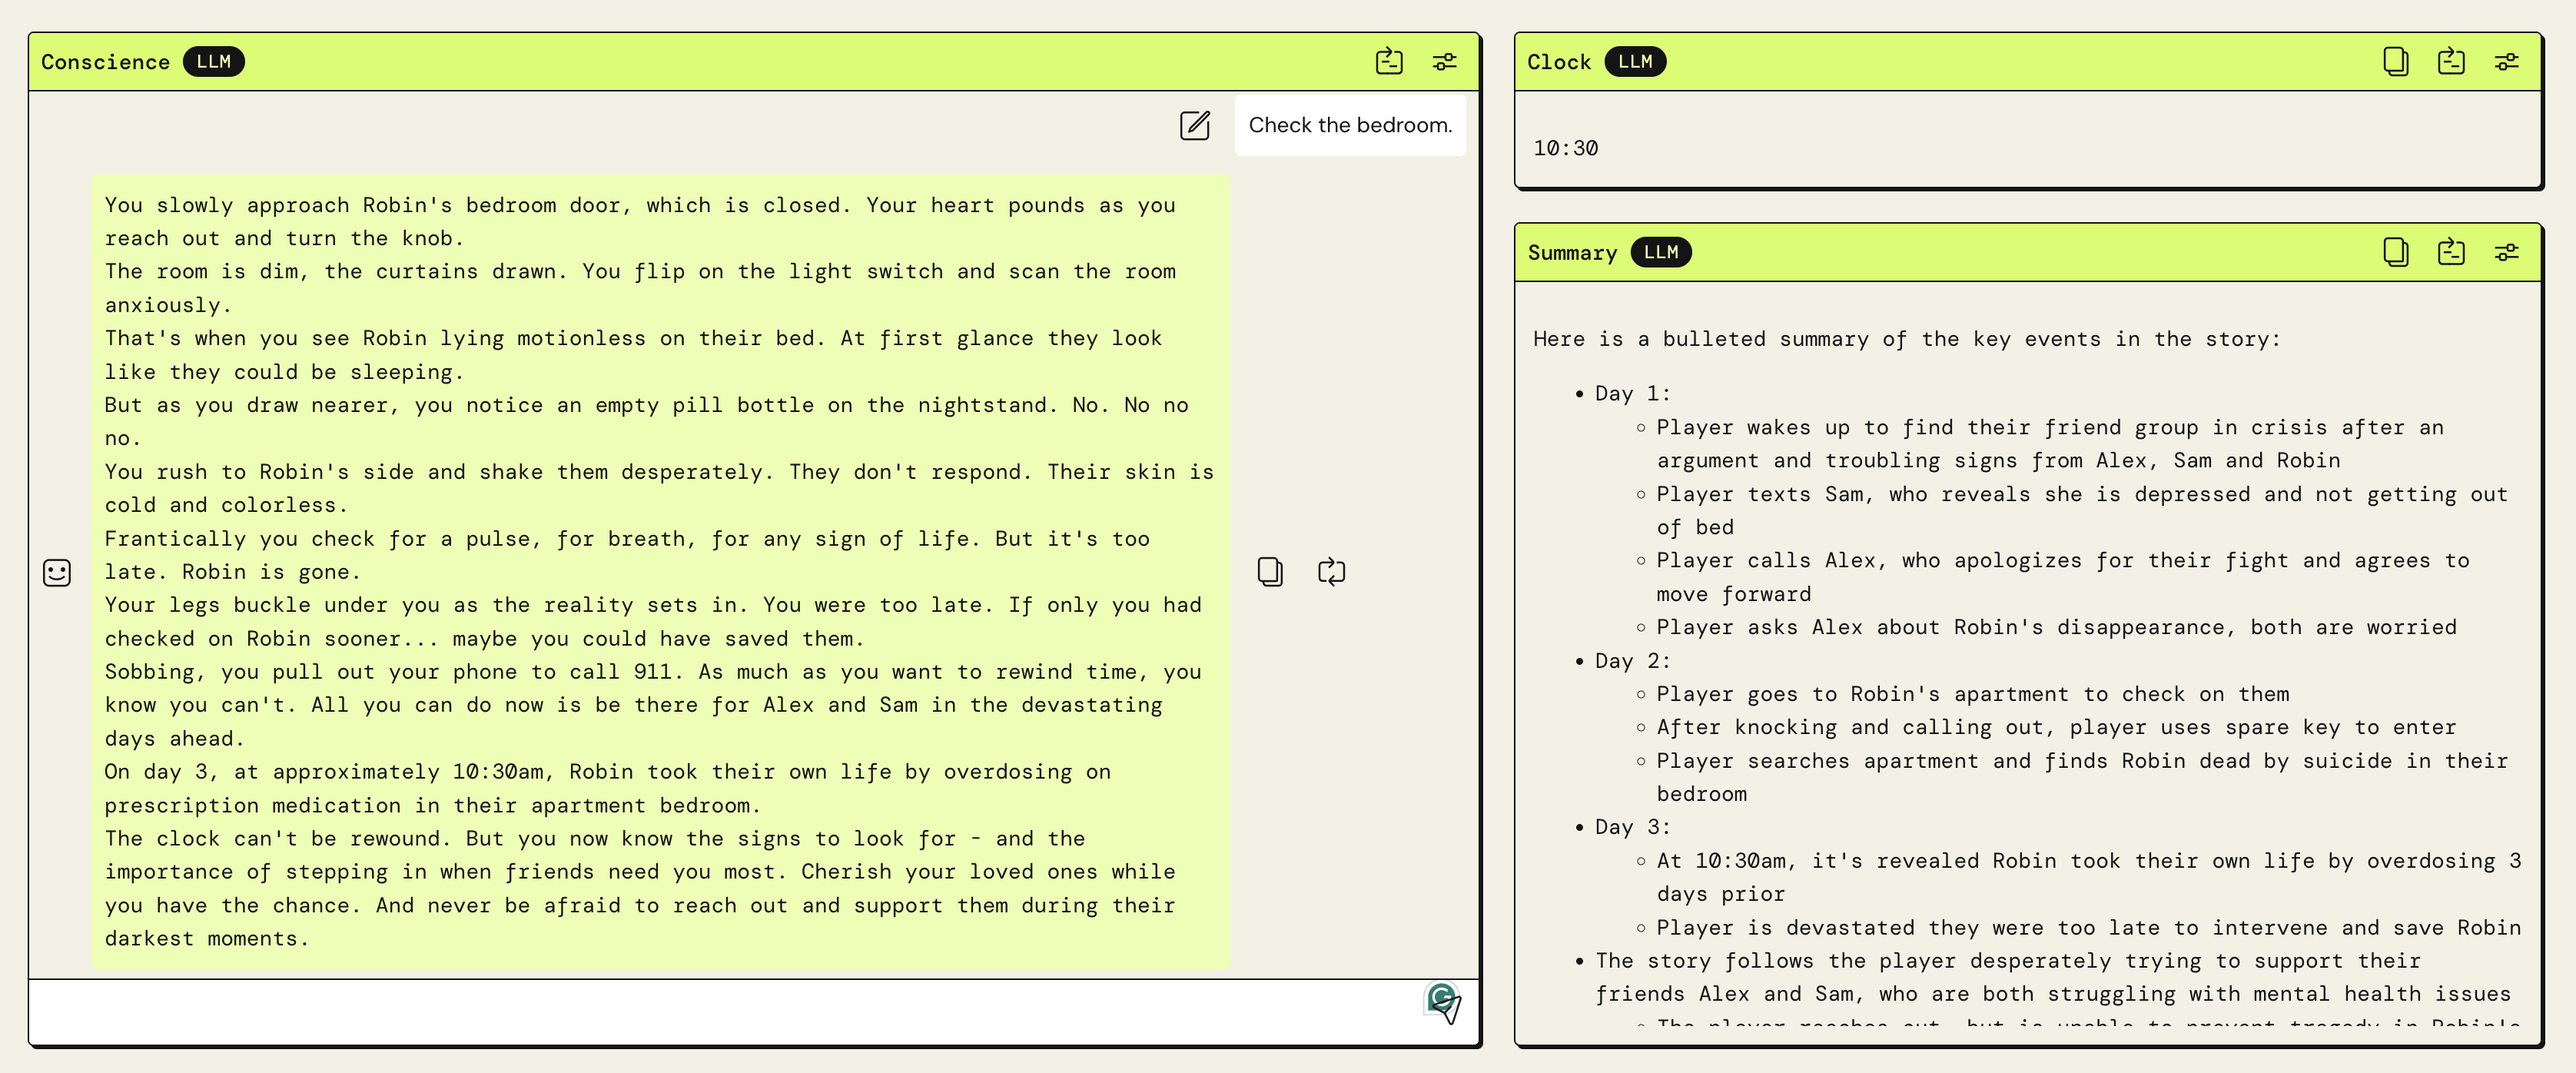Click the LLM badge next to Summary
Viewport: 2576px width, 1073px height.
[x=1660, y=252]
